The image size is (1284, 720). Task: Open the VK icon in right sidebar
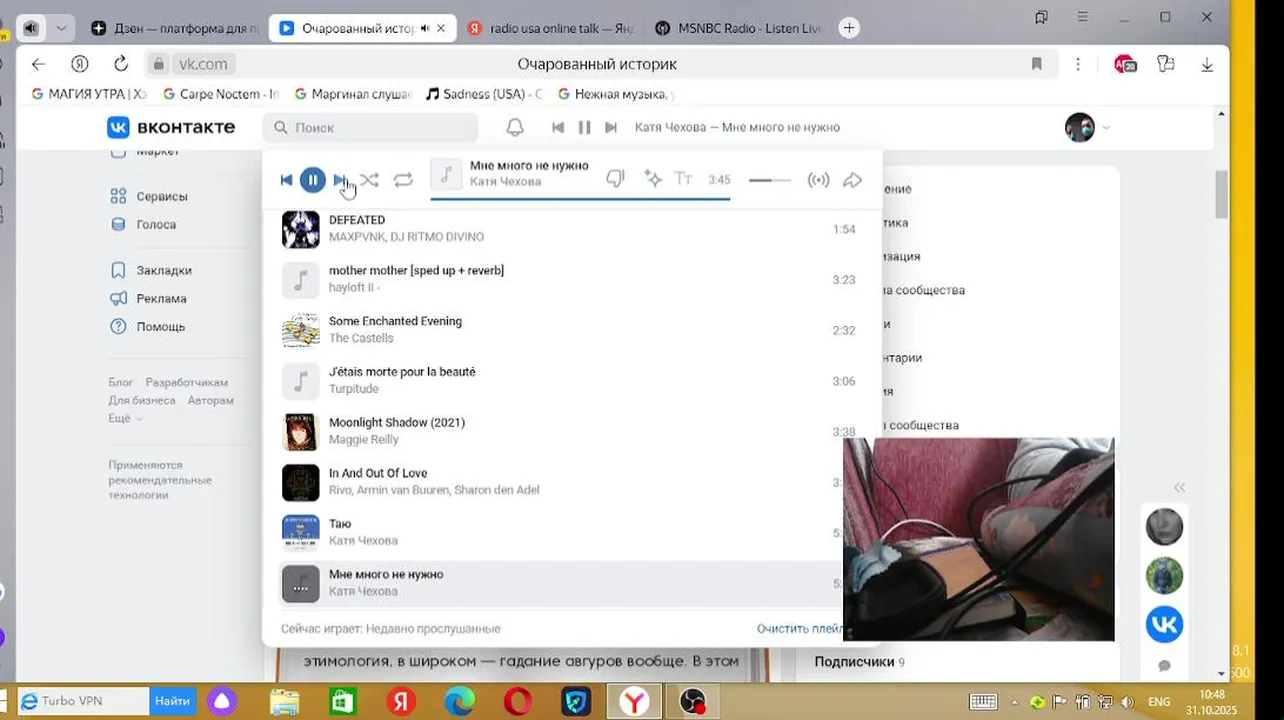pyautogui.click(x=1164, y=624)
